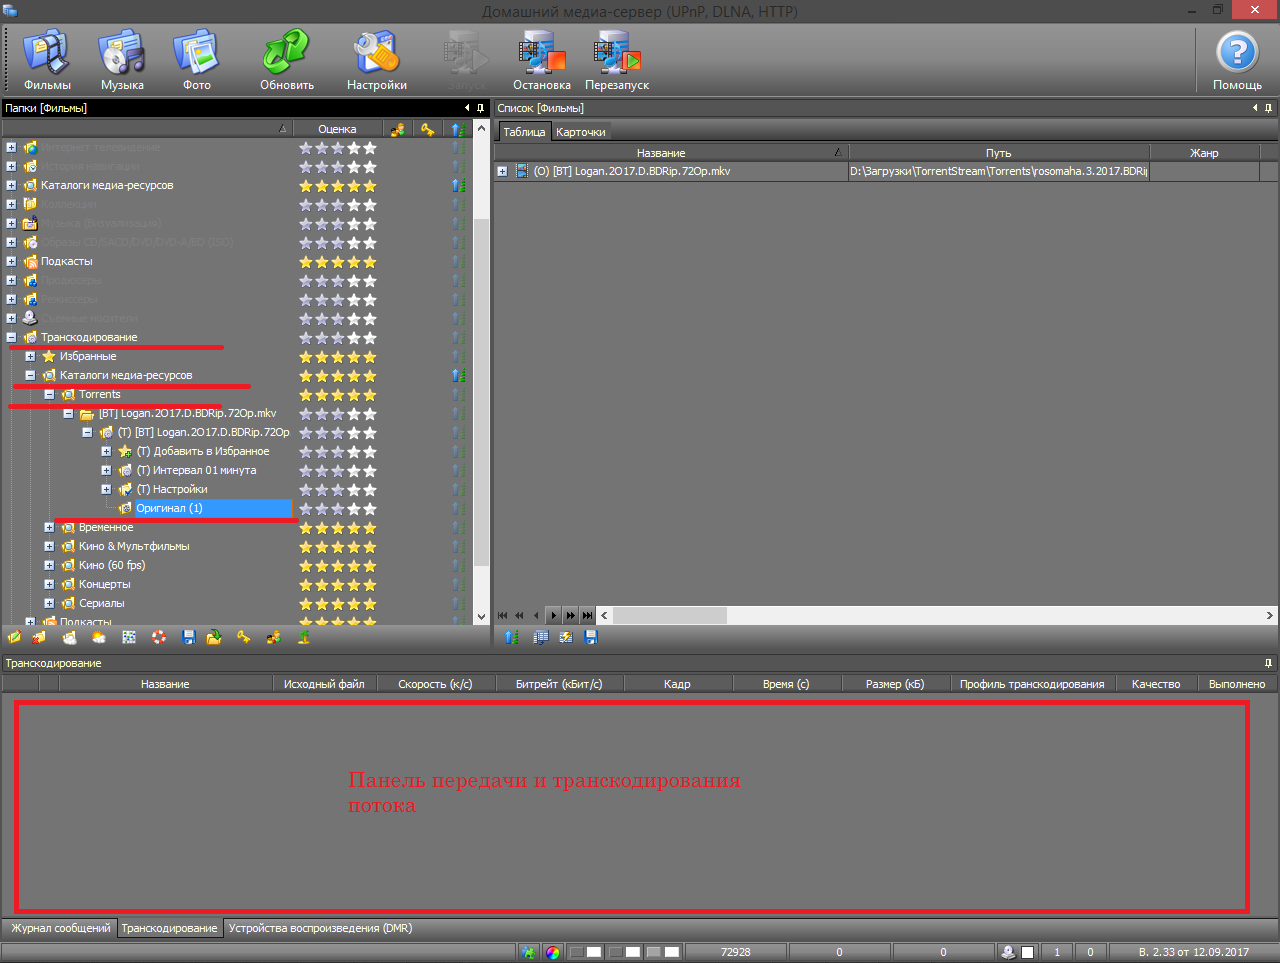Expand the Кино & Мультфильмы folder
The image size is (1280, 963).
coord(49,547)
